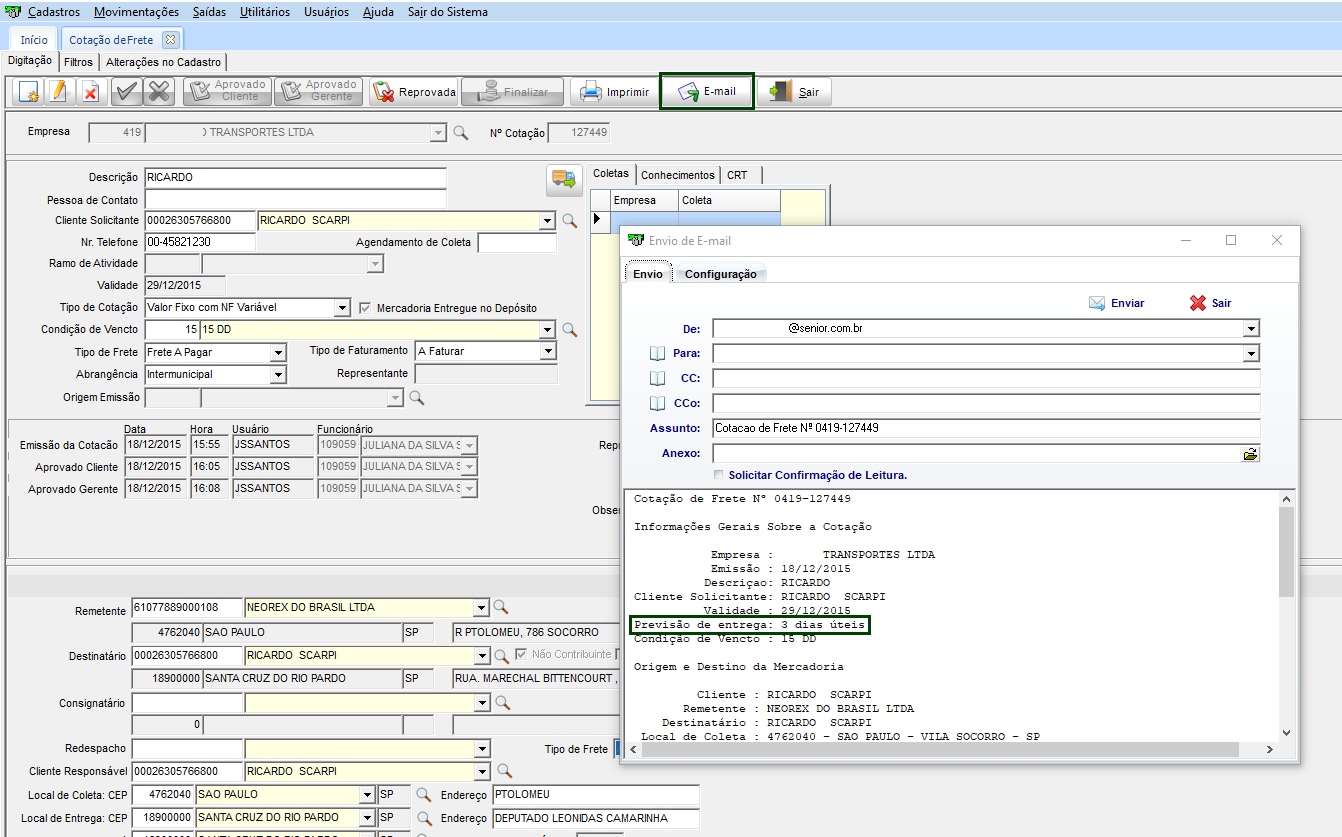Toggle the Não Contribuinte checkbox
This screenshot has width=1342, height=837.
tap(521, 654)
